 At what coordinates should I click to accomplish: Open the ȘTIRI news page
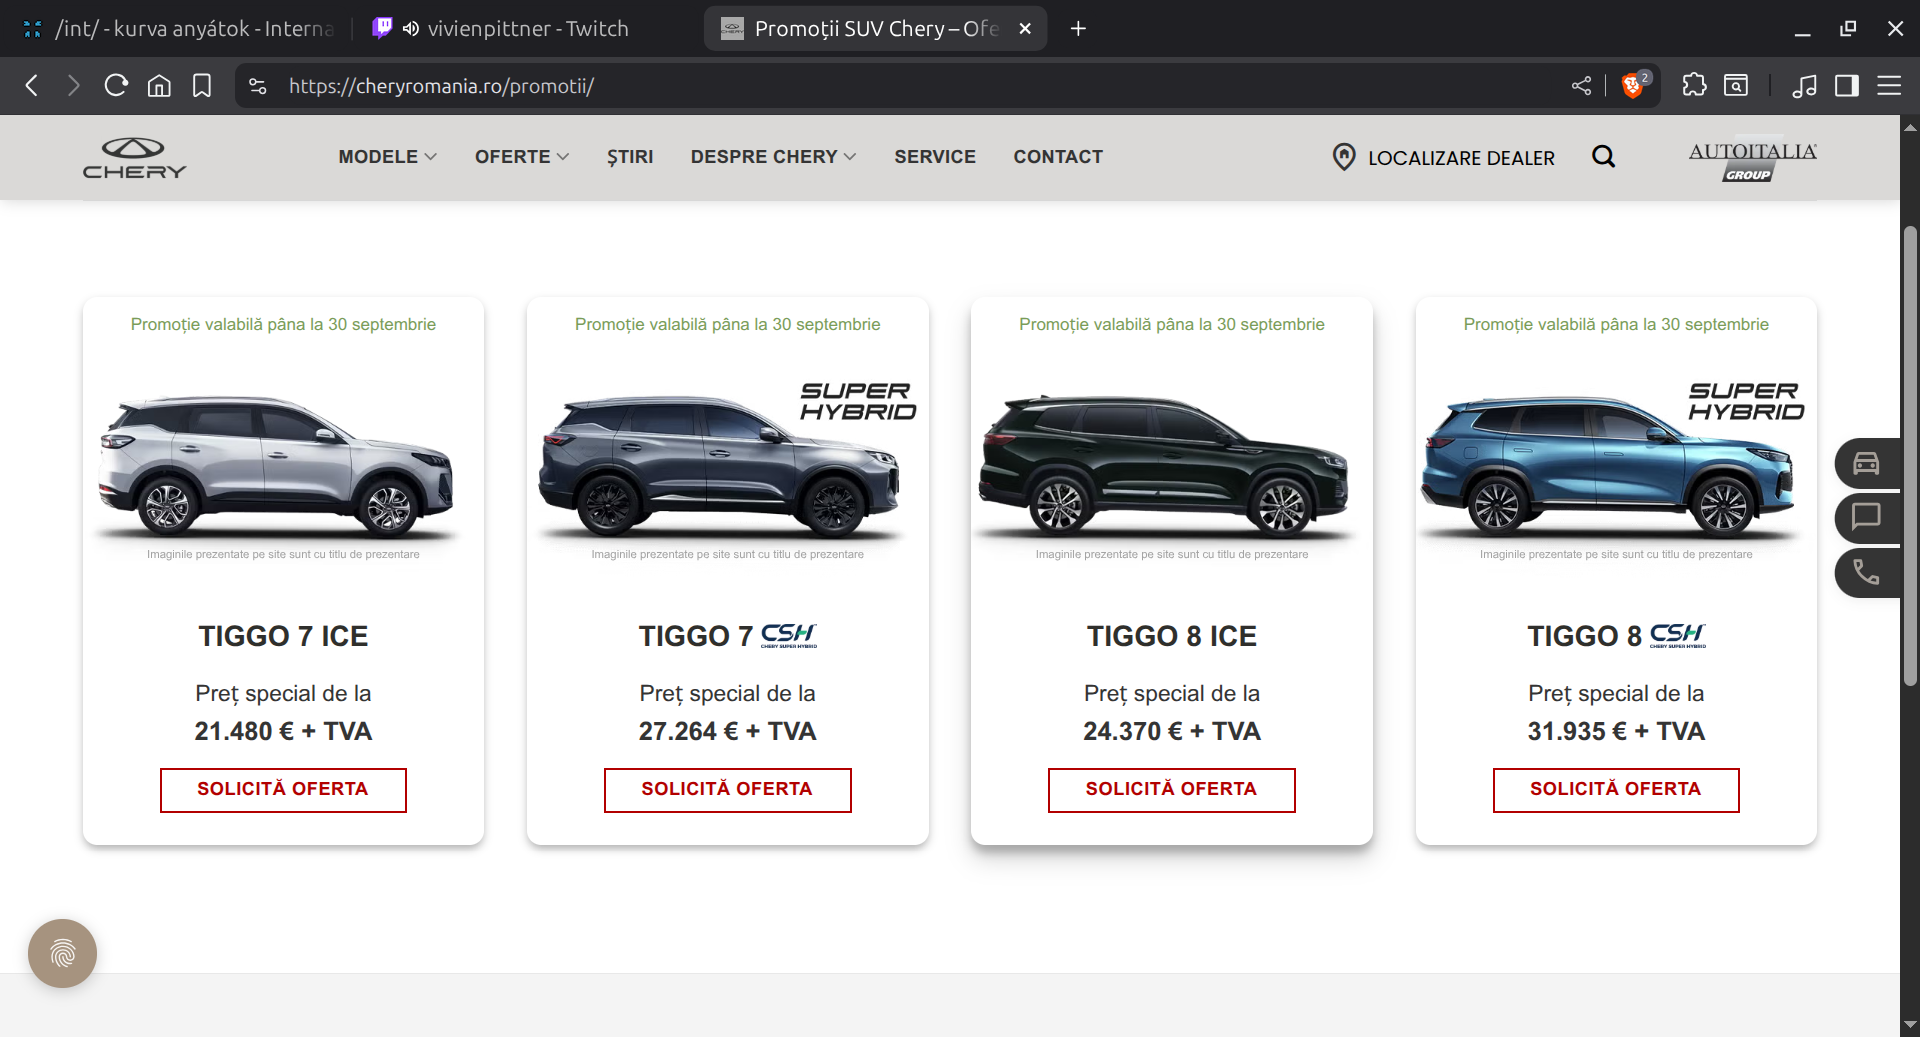coord(630,157)
